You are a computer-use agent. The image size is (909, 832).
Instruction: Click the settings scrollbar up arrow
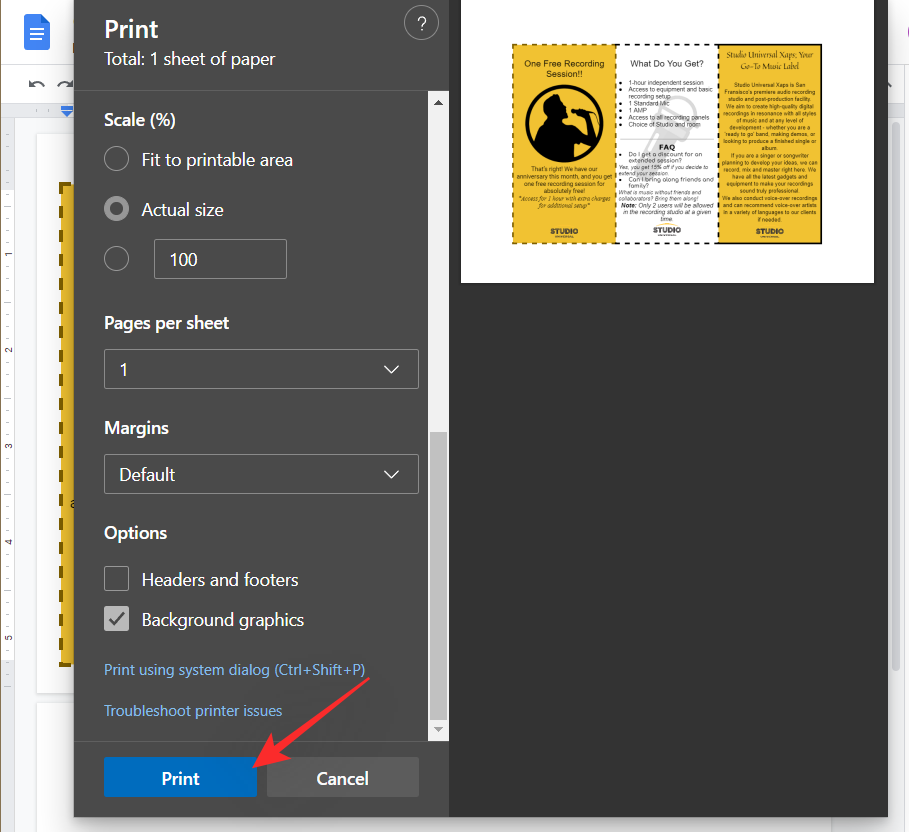[438, 100]
